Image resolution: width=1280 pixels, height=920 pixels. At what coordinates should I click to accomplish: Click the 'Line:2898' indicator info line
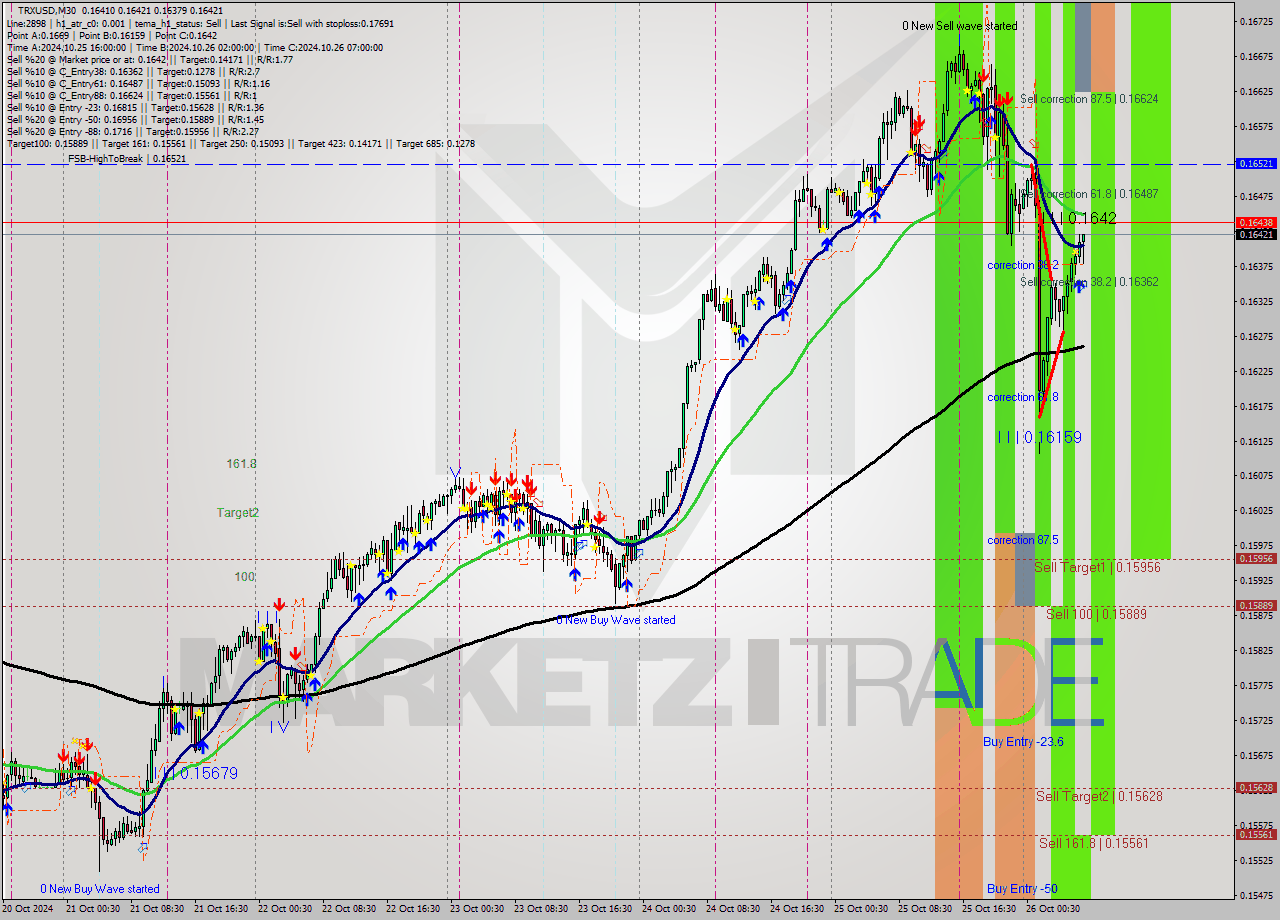click(x=198, y=22)
